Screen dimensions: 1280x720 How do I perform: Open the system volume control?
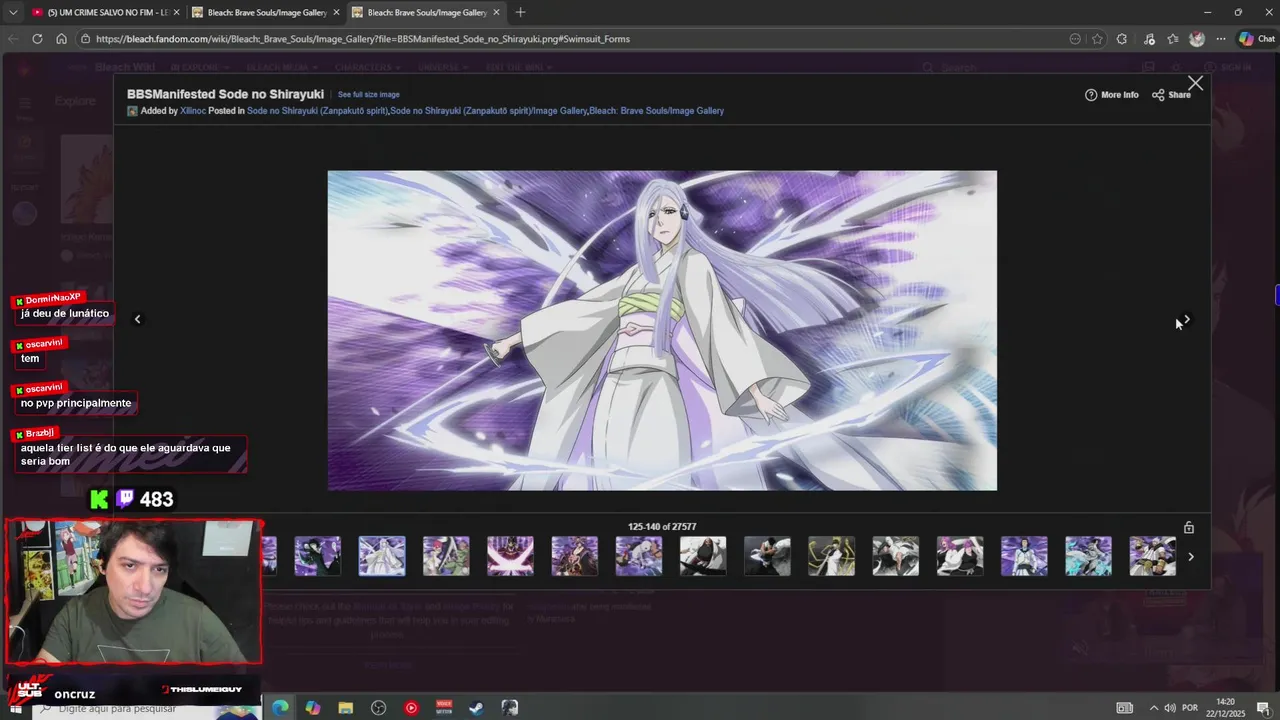1171,708
